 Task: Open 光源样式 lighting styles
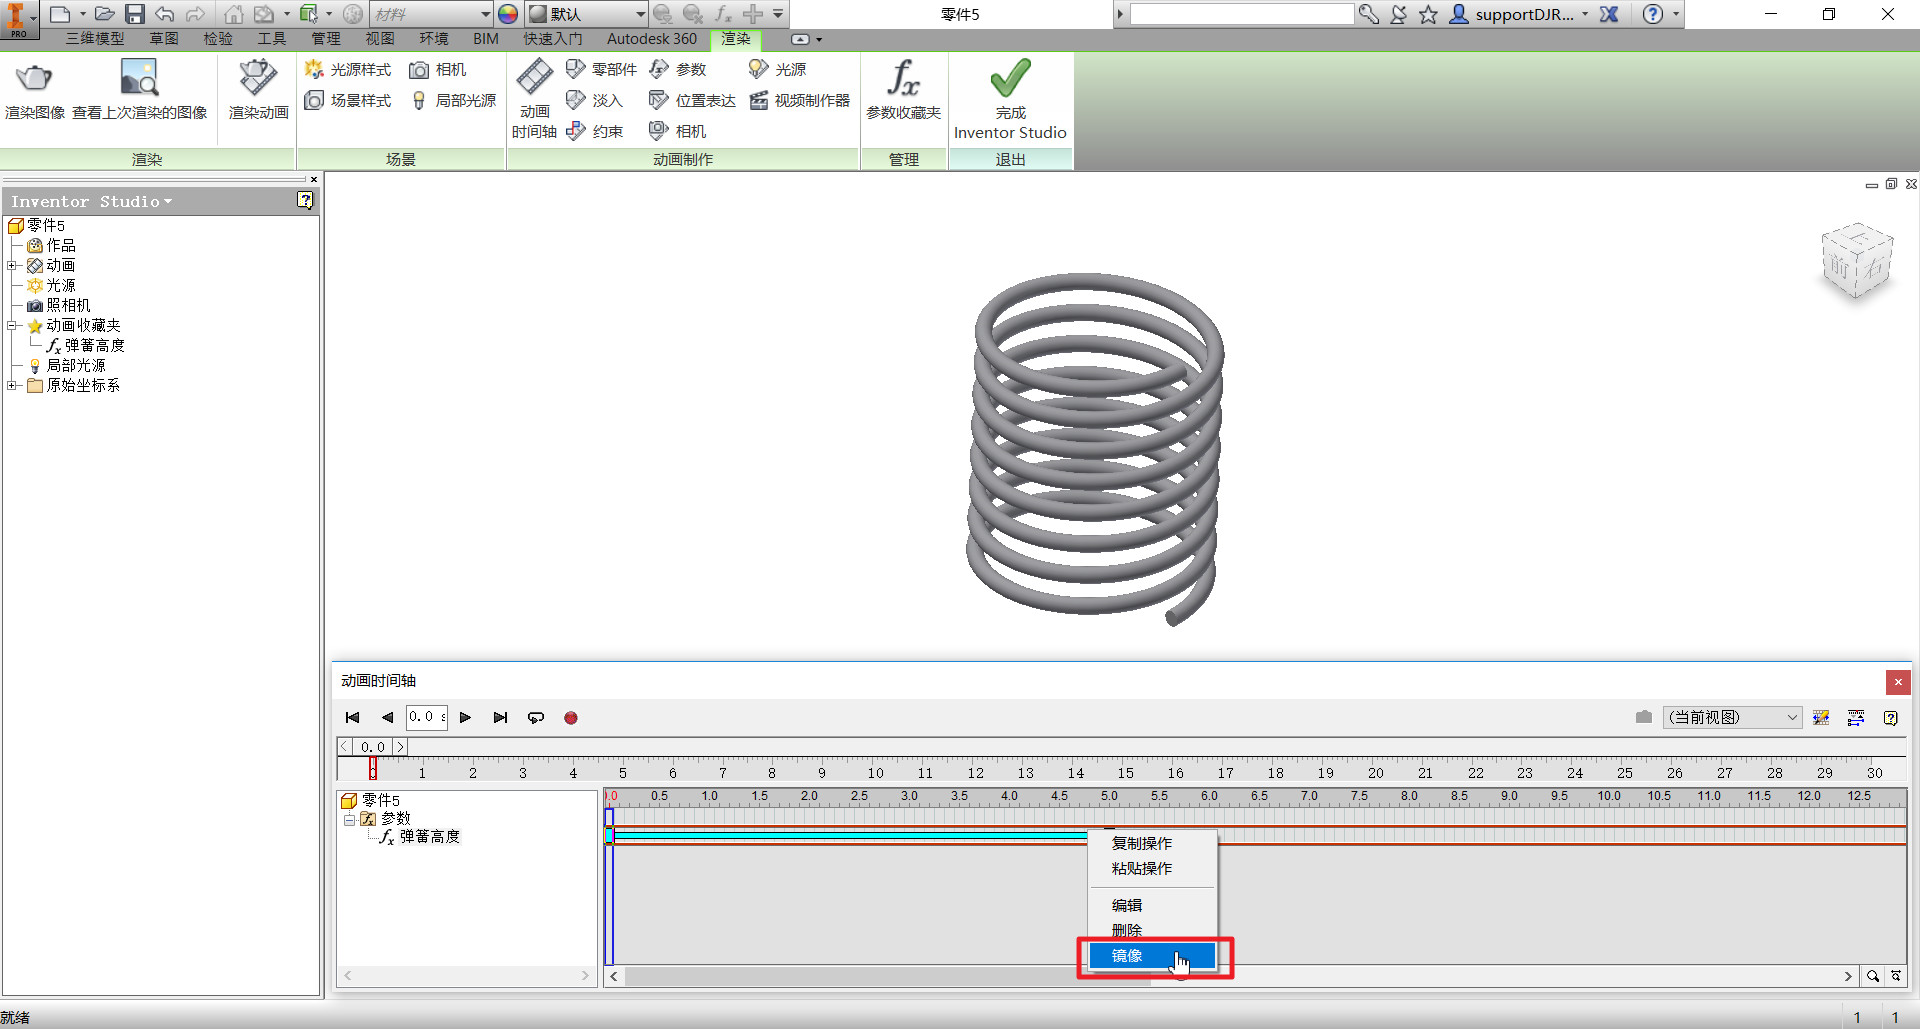pos(348,69)
